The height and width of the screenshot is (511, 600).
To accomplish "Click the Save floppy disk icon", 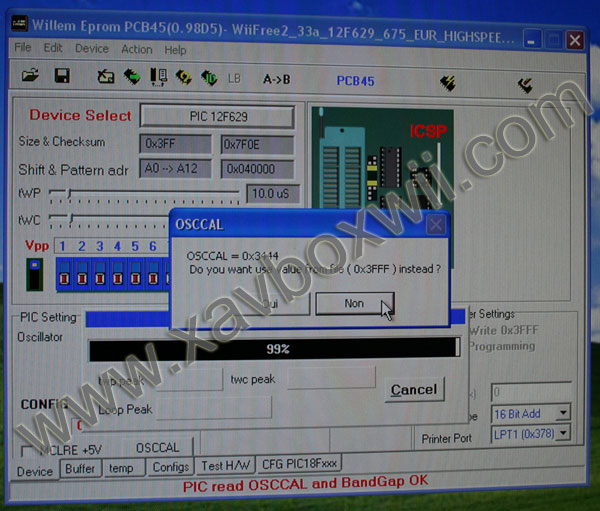I will coord(62,75).
